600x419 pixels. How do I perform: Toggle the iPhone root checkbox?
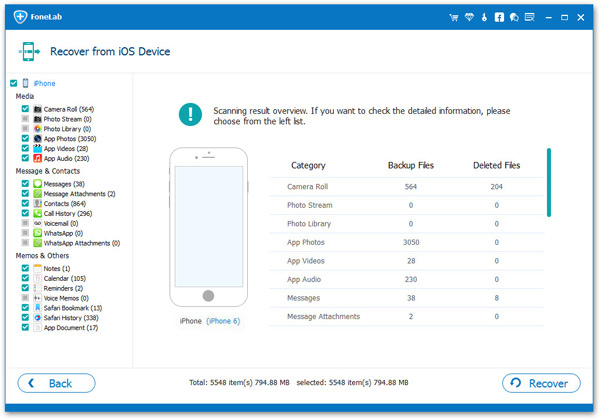coord(14,83)
